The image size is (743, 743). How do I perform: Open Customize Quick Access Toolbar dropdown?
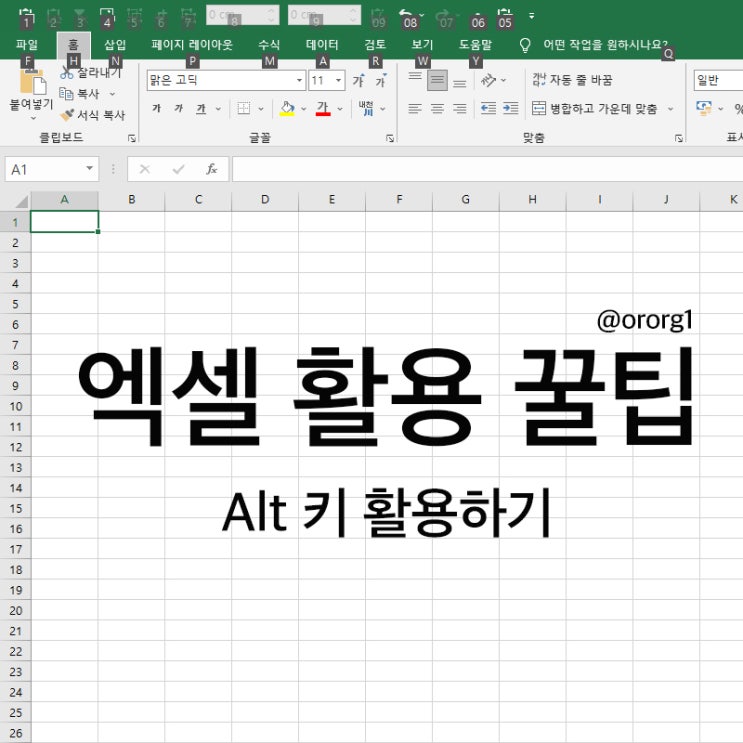tap(532, 16)
